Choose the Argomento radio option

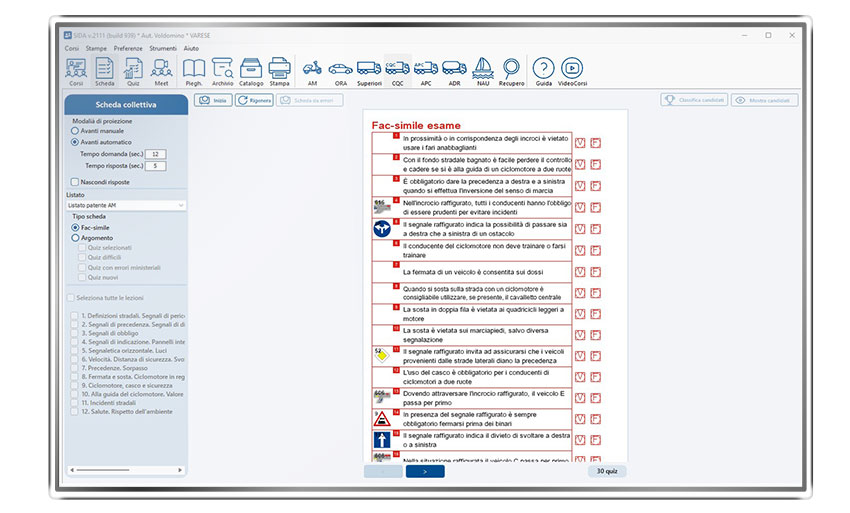(75, 238)
